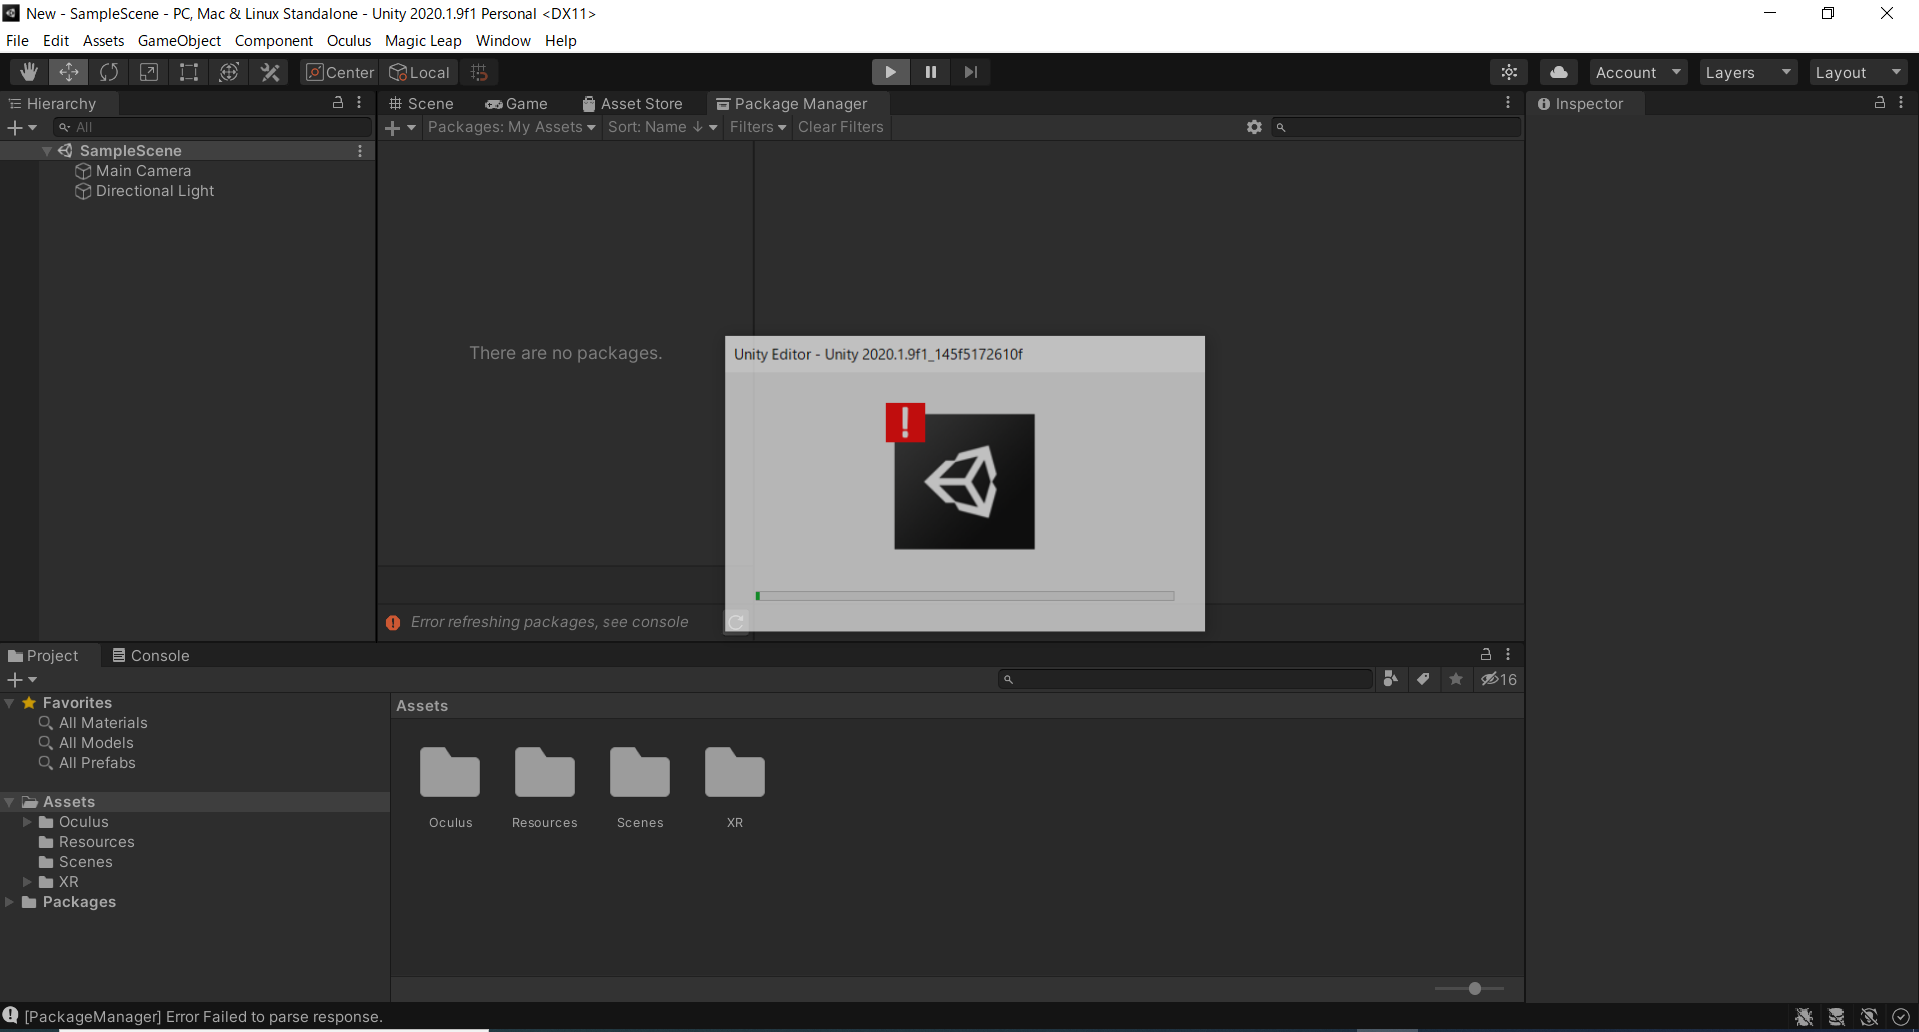Open the Filters dropdown
The height and width of the screenshot is (1032, 1919).
[x=757, y=127]
